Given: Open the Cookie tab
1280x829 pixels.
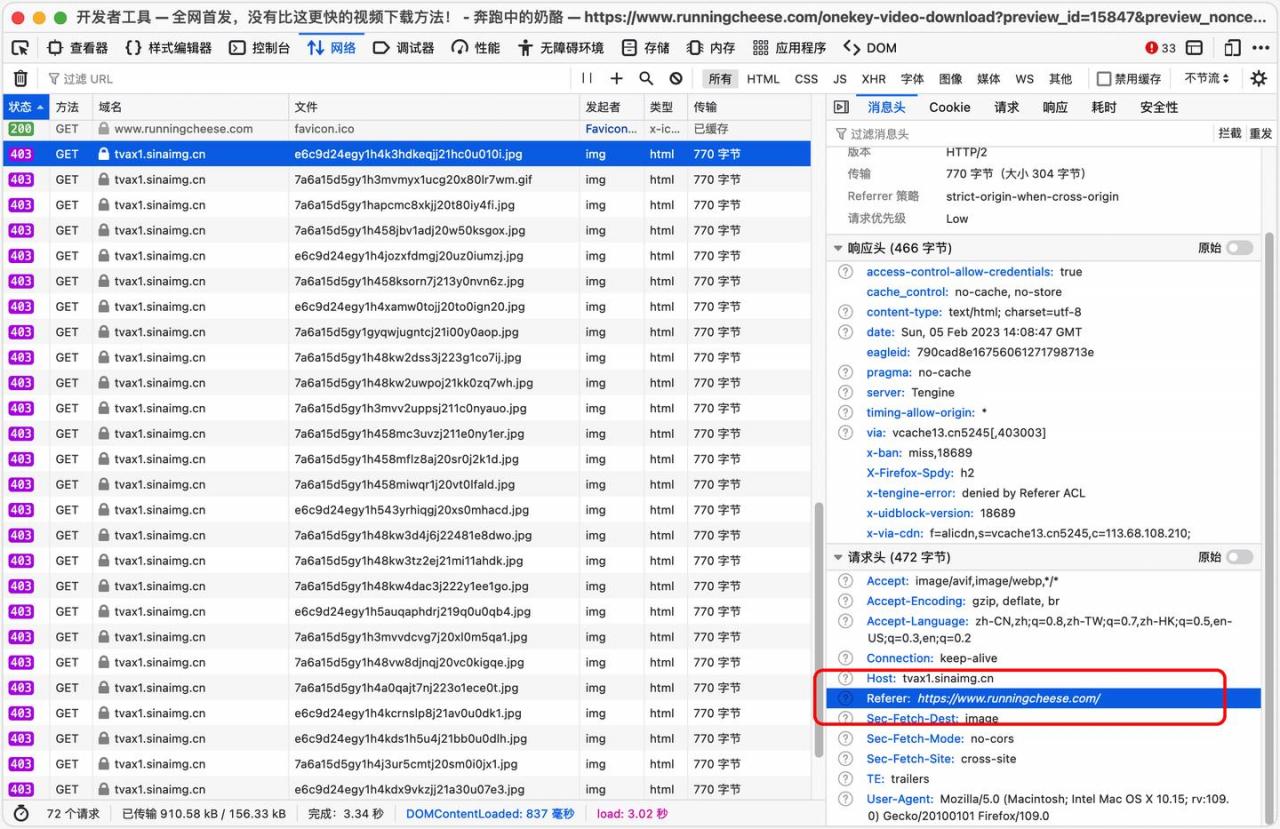Looking at the screenshot, I should [949, 107].
